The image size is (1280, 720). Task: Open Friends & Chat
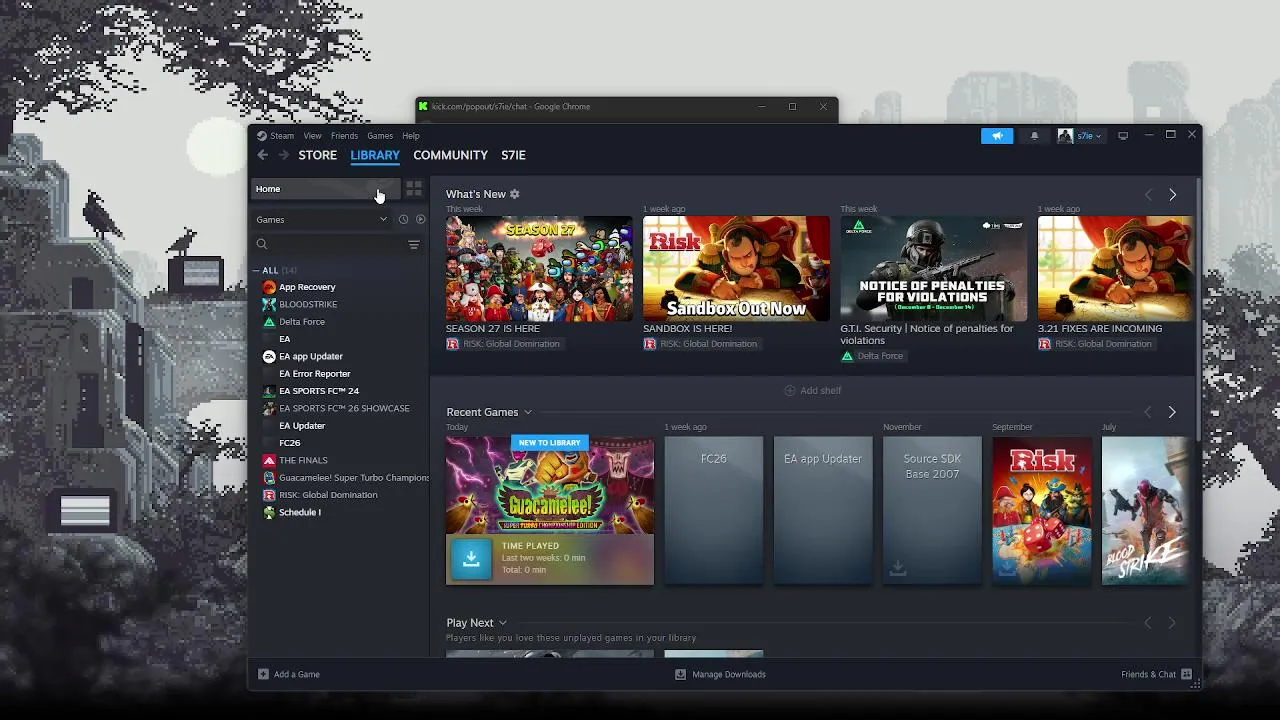point(1156,674)
